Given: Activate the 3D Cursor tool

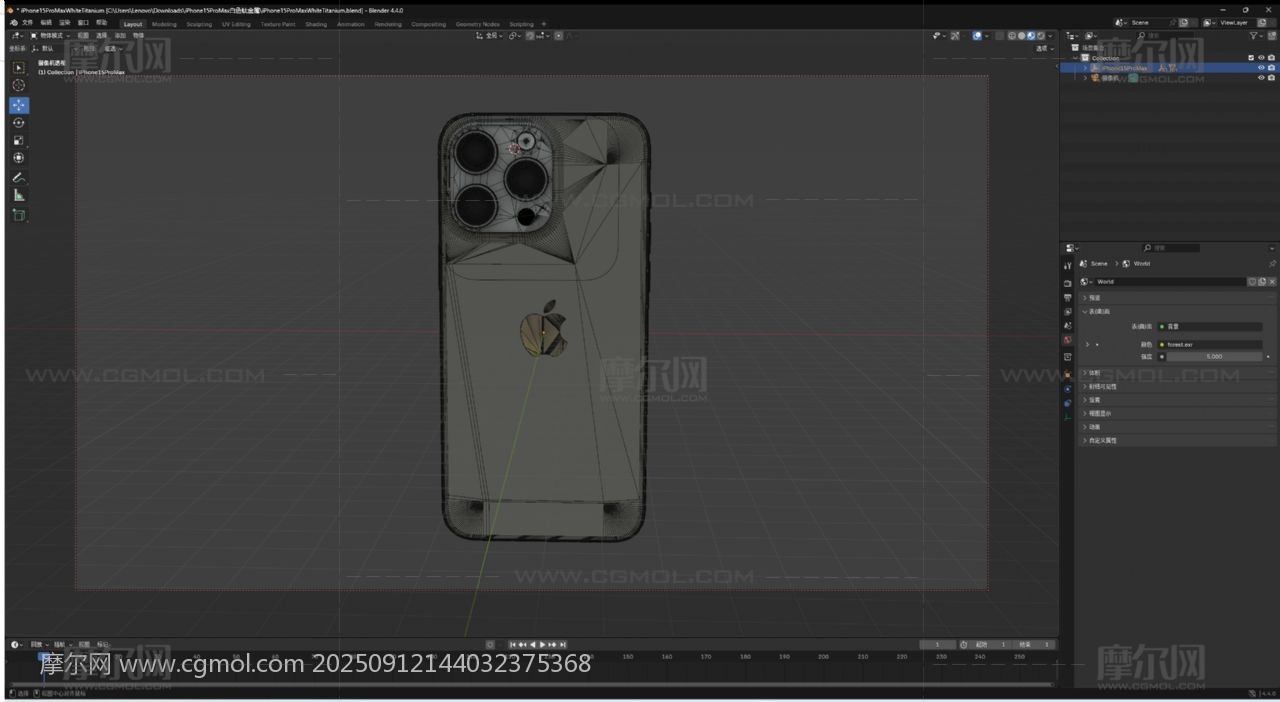Looking at the screenshot, I should [18, 86].
